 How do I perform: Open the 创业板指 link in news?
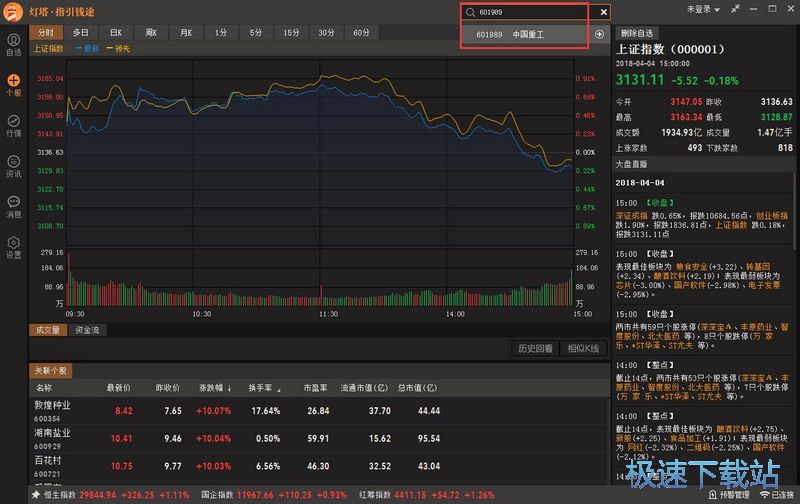tap(772, 216)
